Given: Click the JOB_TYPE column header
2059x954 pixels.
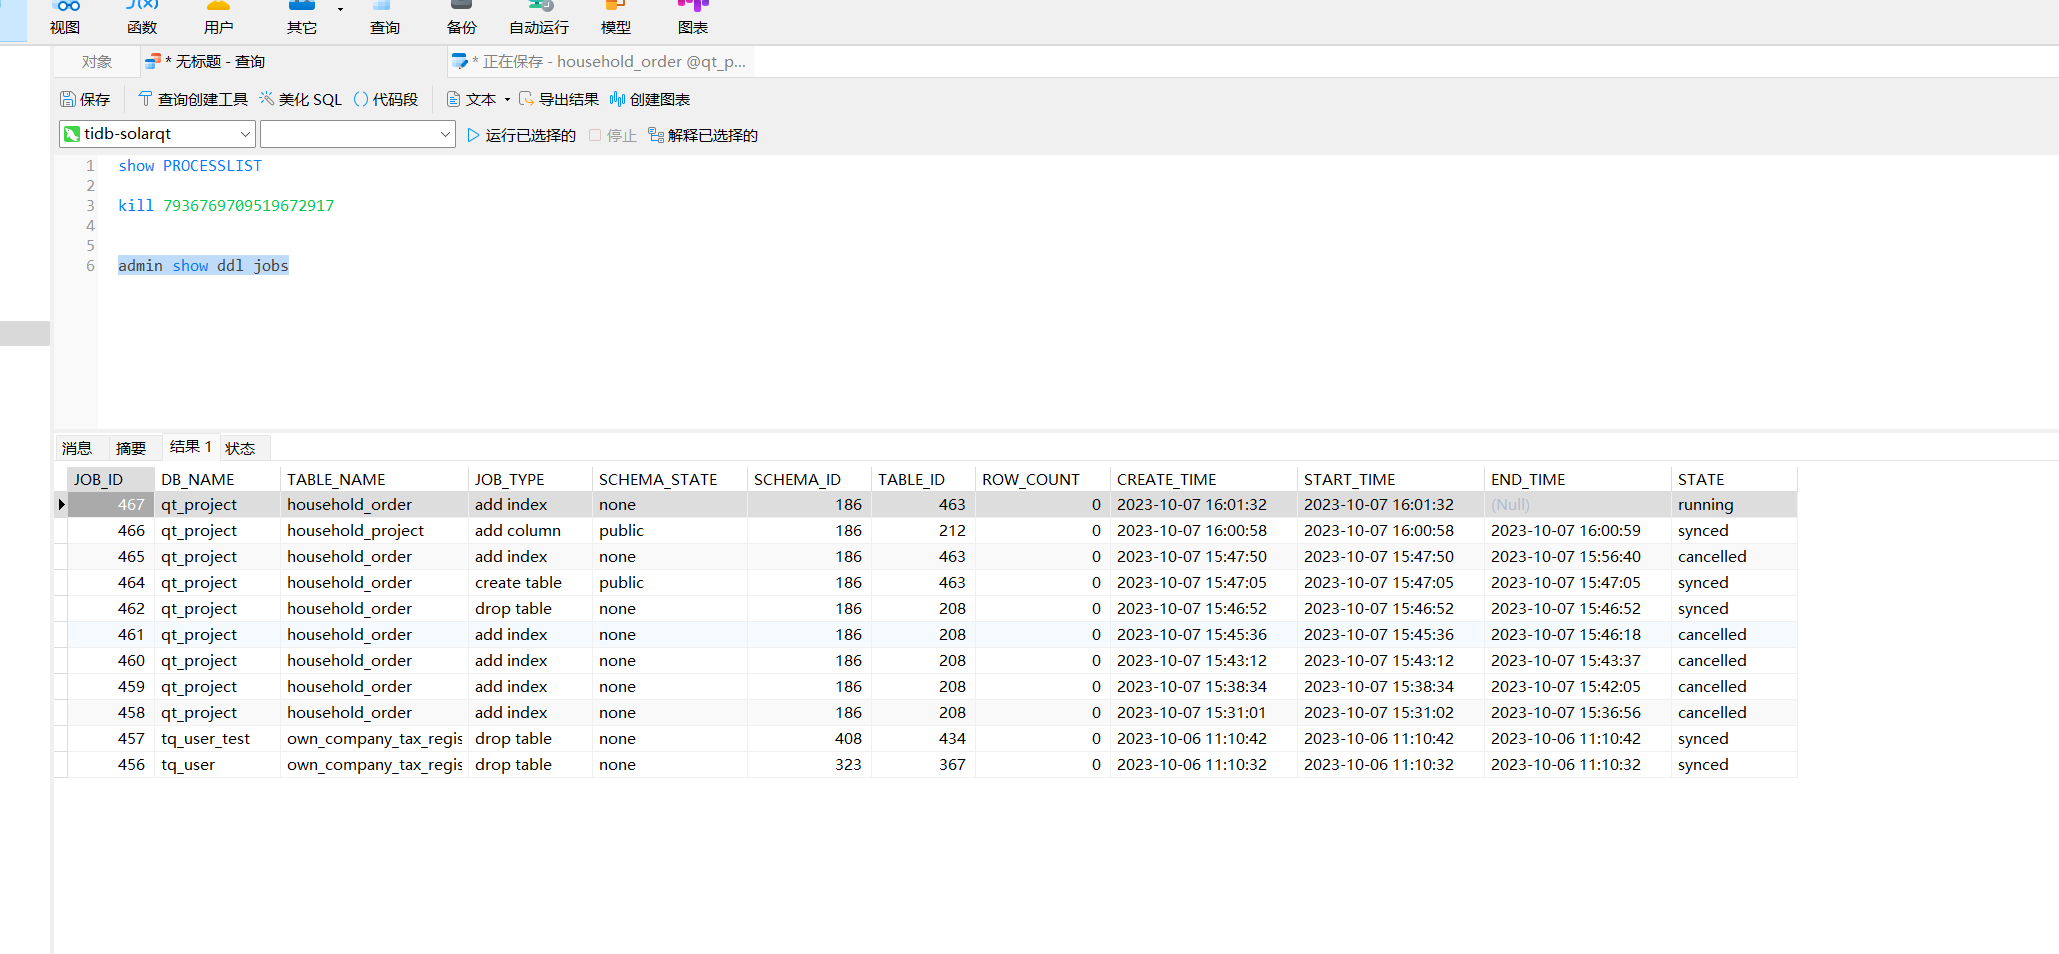Looking at the screenshot, I should [530, 479].
